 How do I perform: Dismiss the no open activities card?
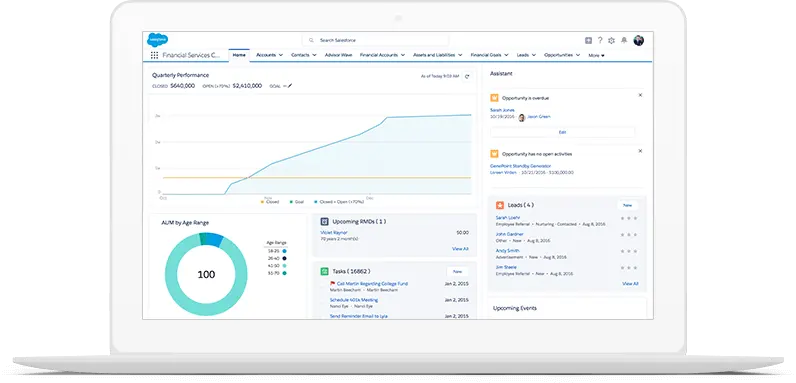[640, 151]
